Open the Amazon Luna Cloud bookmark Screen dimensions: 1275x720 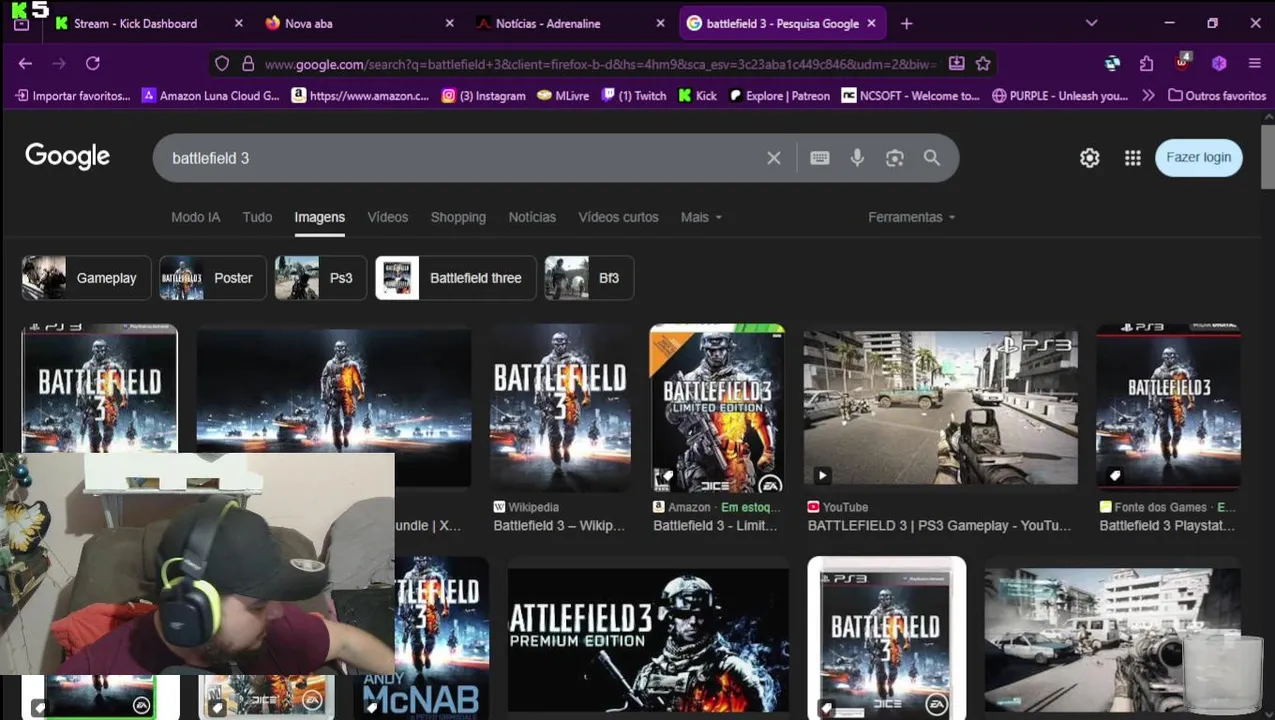[x=211, y=95]
